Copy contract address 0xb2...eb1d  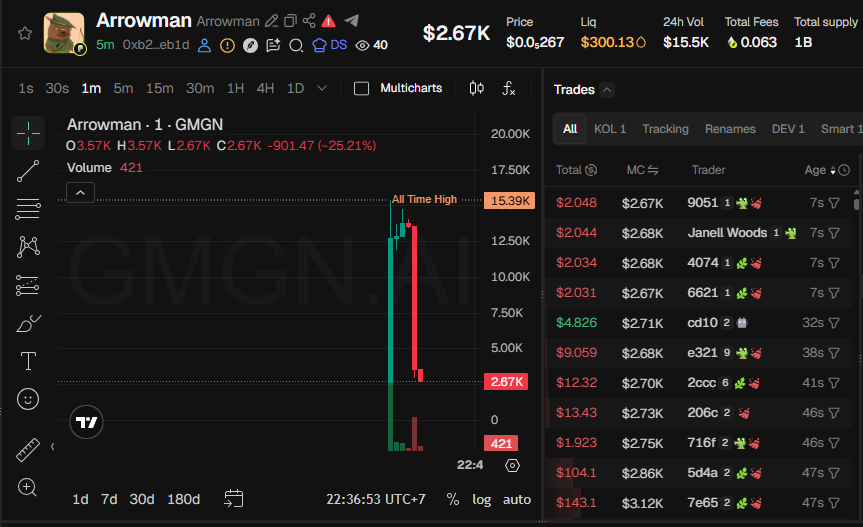156,45
